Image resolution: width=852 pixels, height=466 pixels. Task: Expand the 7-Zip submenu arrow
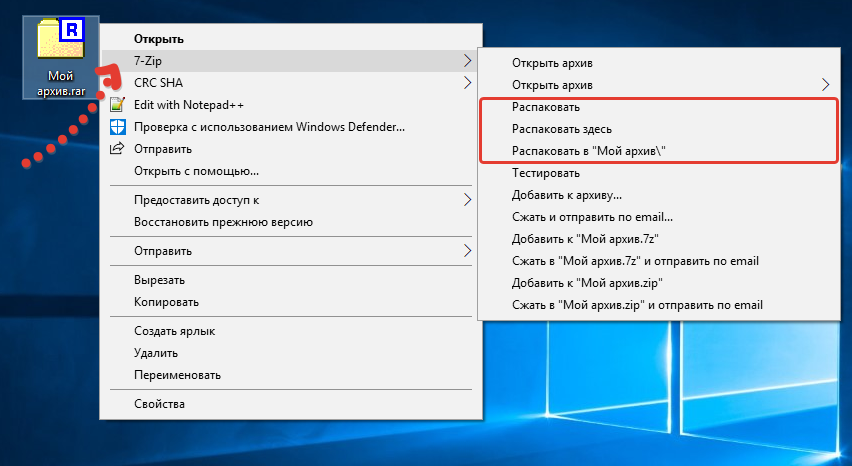coord(467,61)
